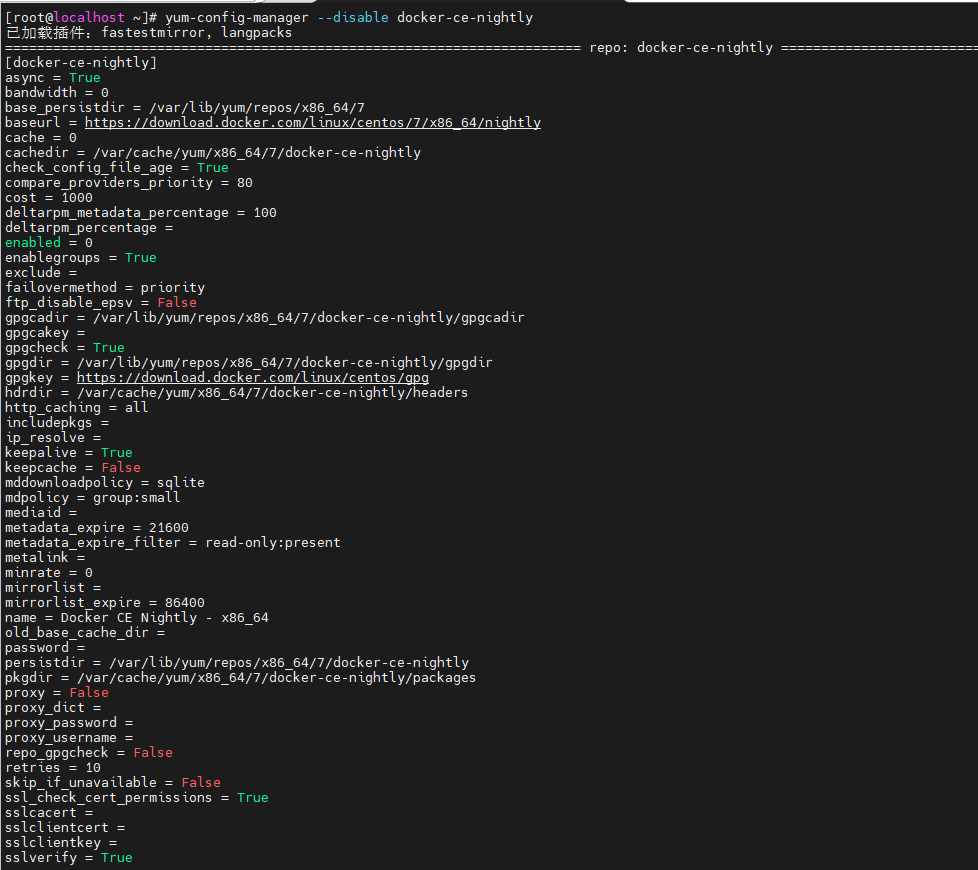Click "ftp_disable_epsv = False" line
The width and height of the screenshot is (978, 870).
[100, 302]
